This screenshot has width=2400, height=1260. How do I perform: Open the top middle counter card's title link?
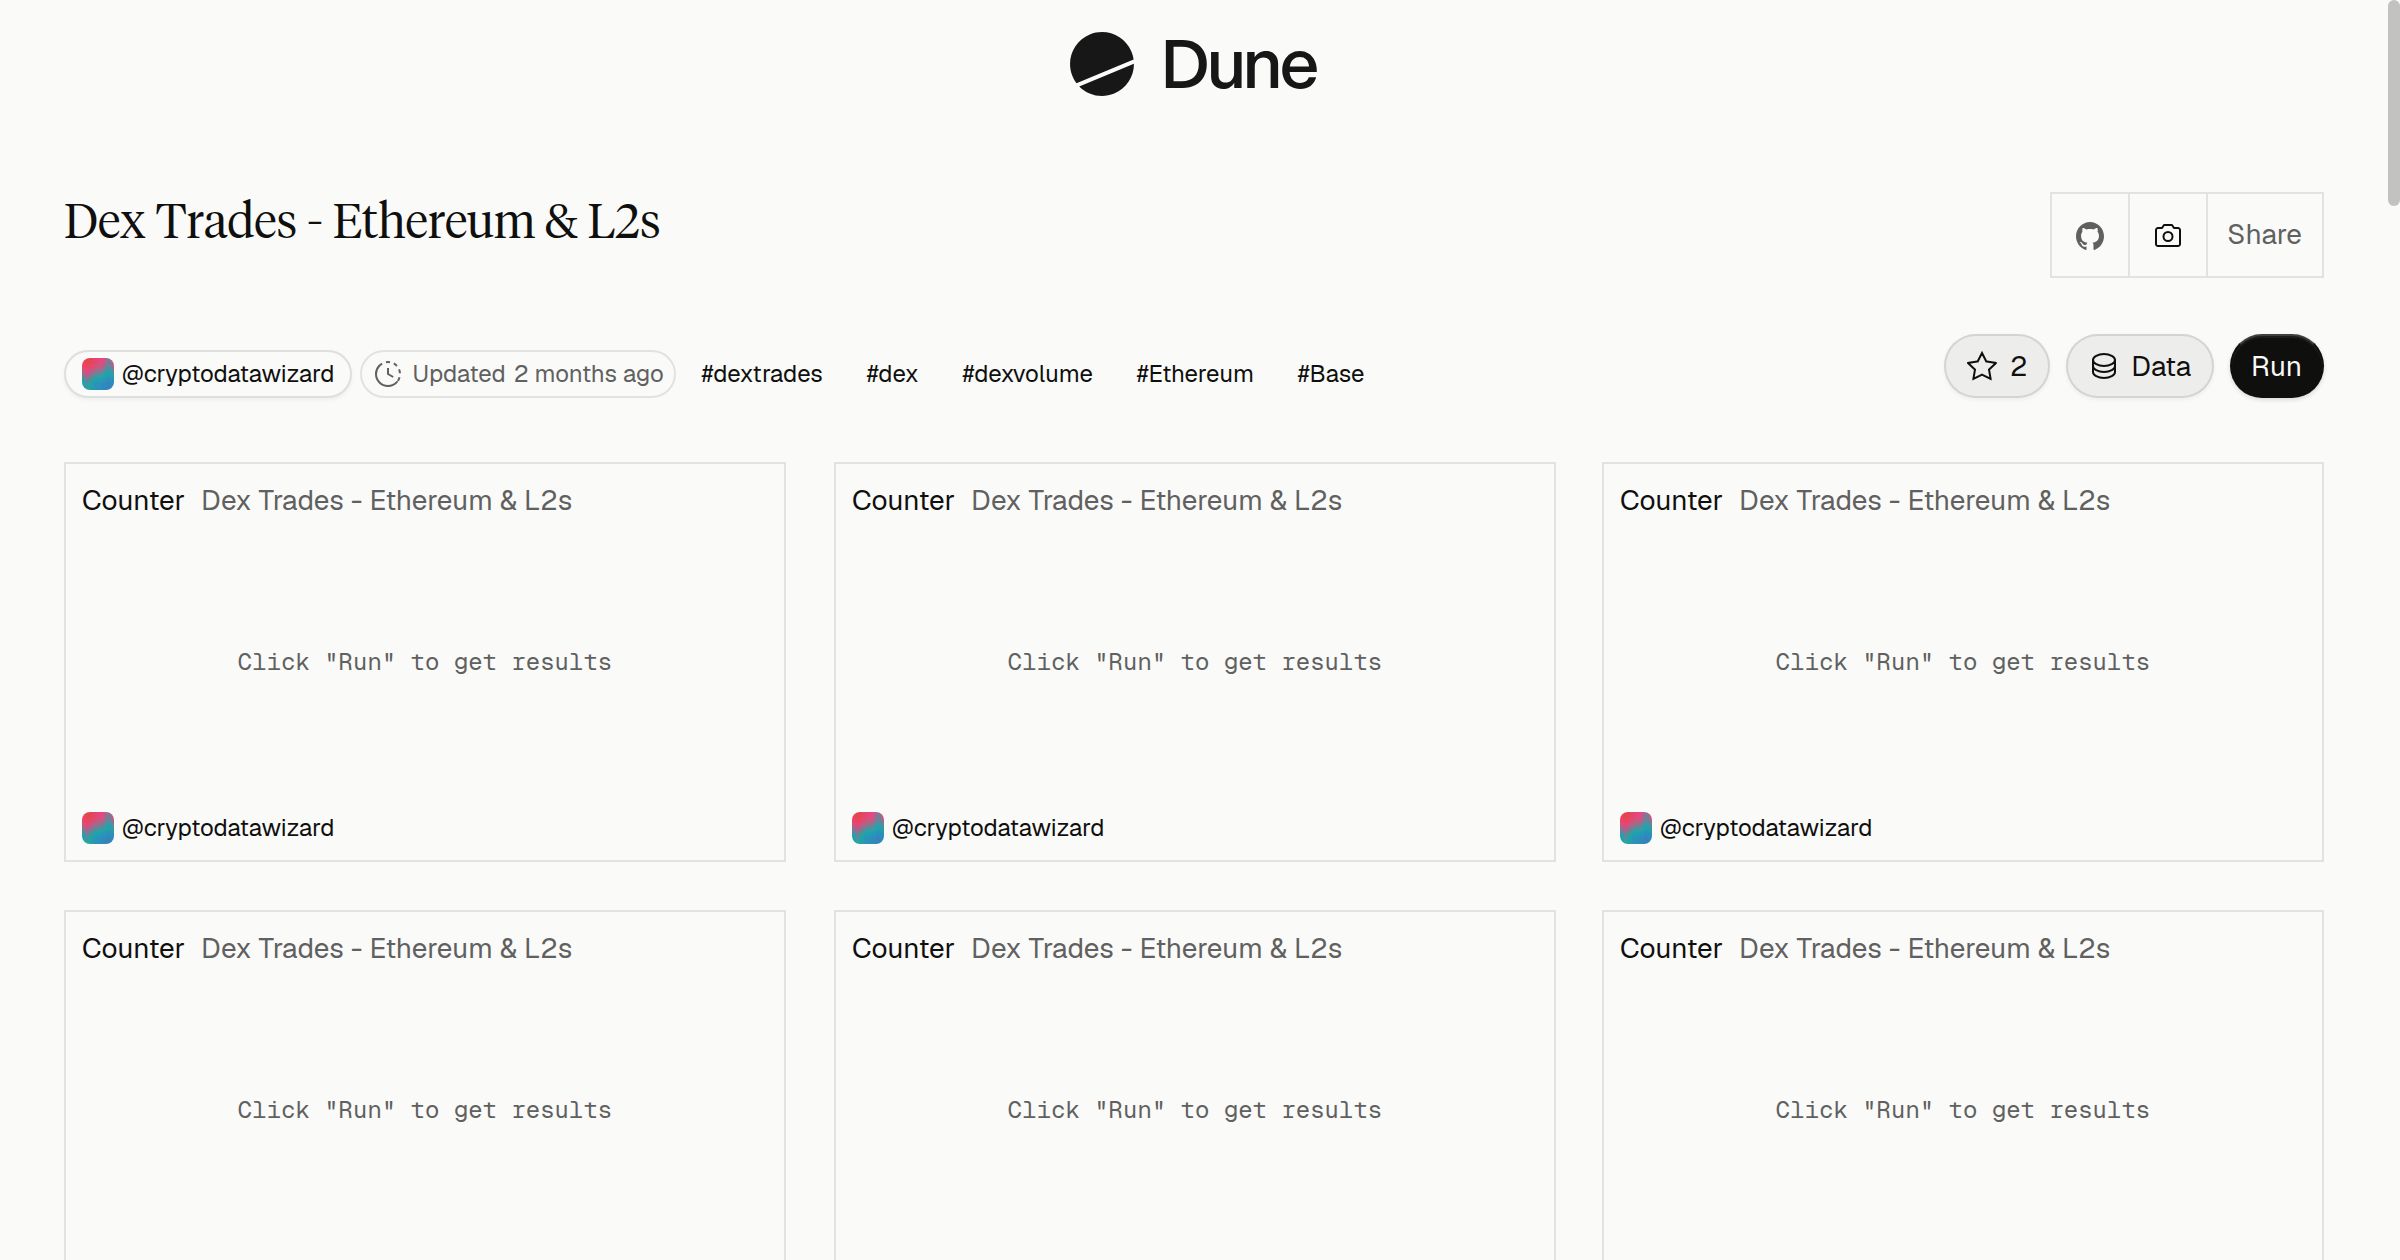pyautogui.click(x=1156, y=500)
